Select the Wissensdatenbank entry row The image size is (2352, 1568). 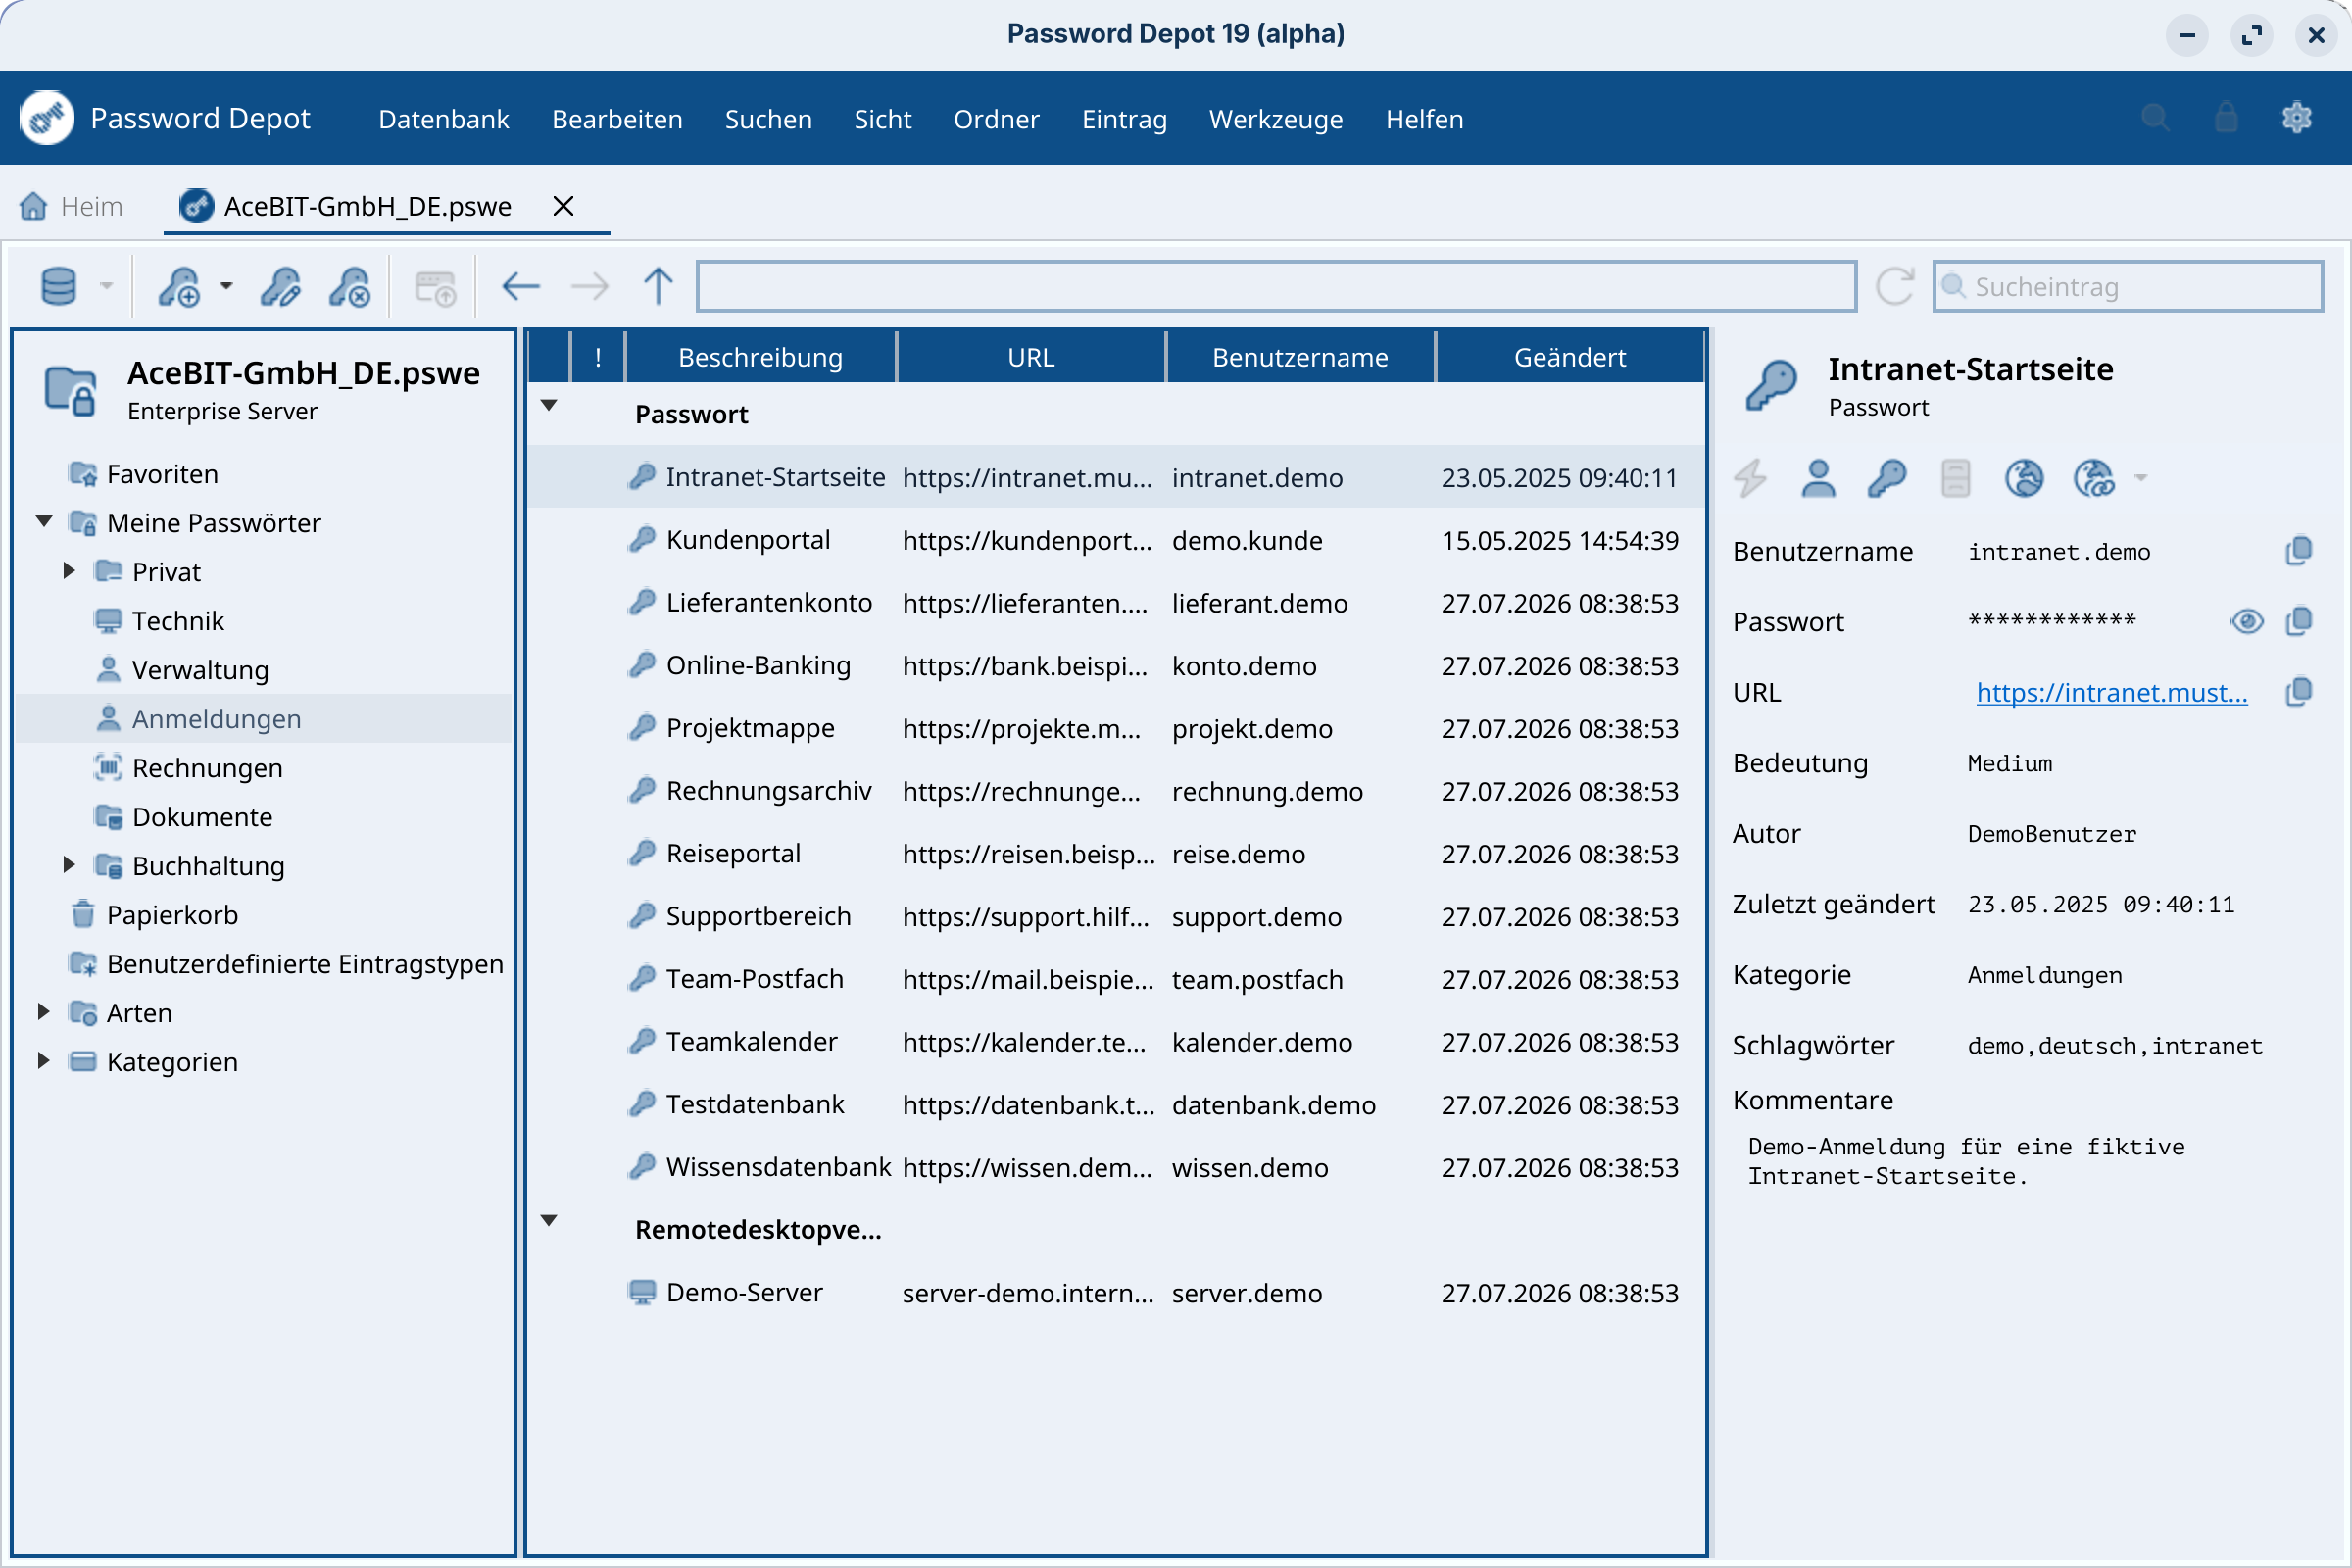pos(1116,1167)
